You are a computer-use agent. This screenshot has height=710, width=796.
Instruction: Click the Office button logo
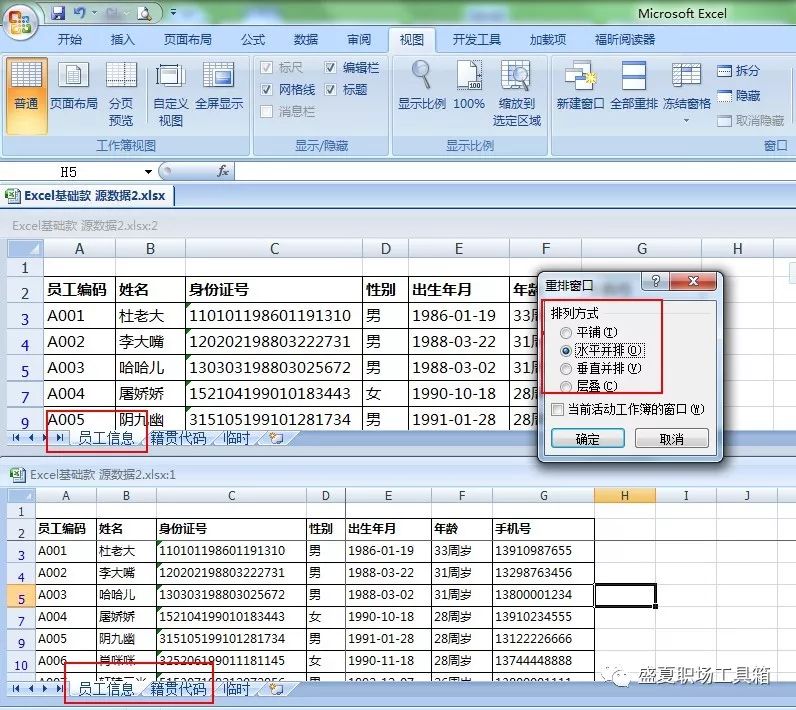pyautogui.click(x=20, y=21)
